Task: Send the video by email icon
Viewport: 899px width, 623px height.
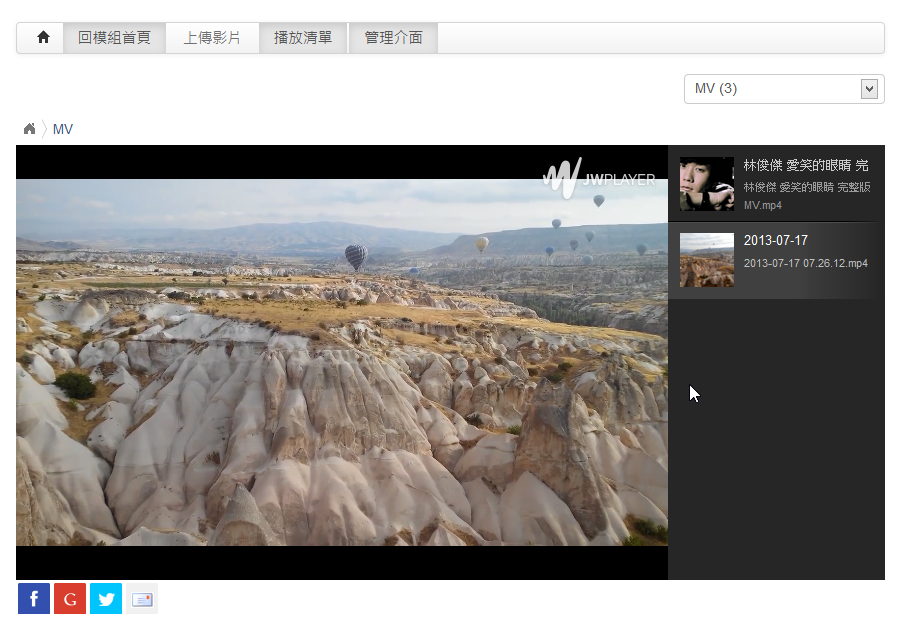Action: [x=142, y=598]
